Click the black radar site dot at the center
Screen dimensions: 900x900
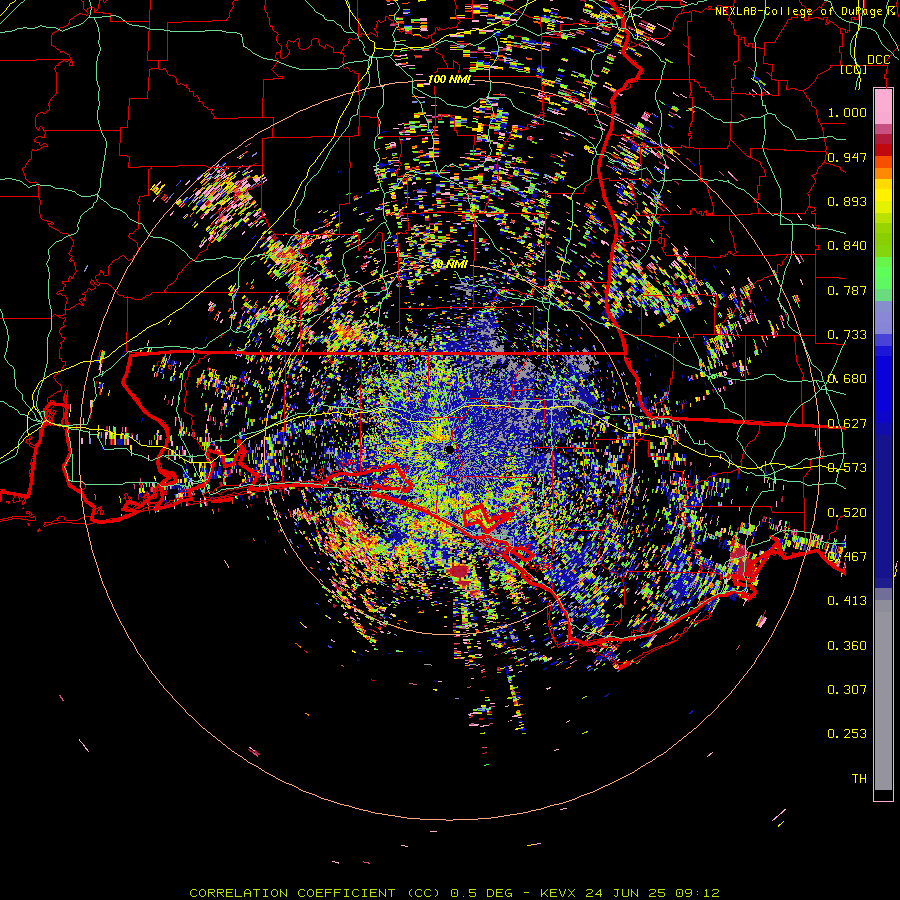(449, 449)
